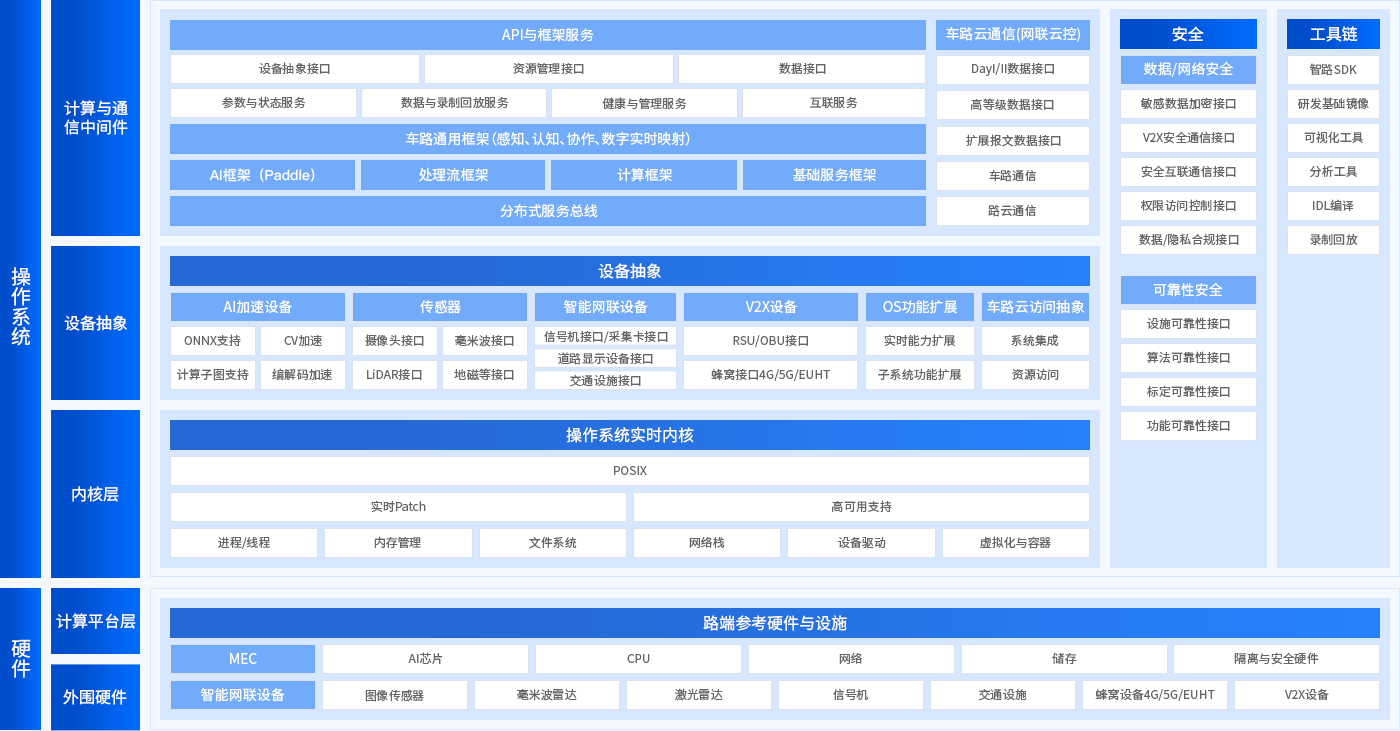
Task: Click the LiDAR接口 box
Action: [394, 375]
